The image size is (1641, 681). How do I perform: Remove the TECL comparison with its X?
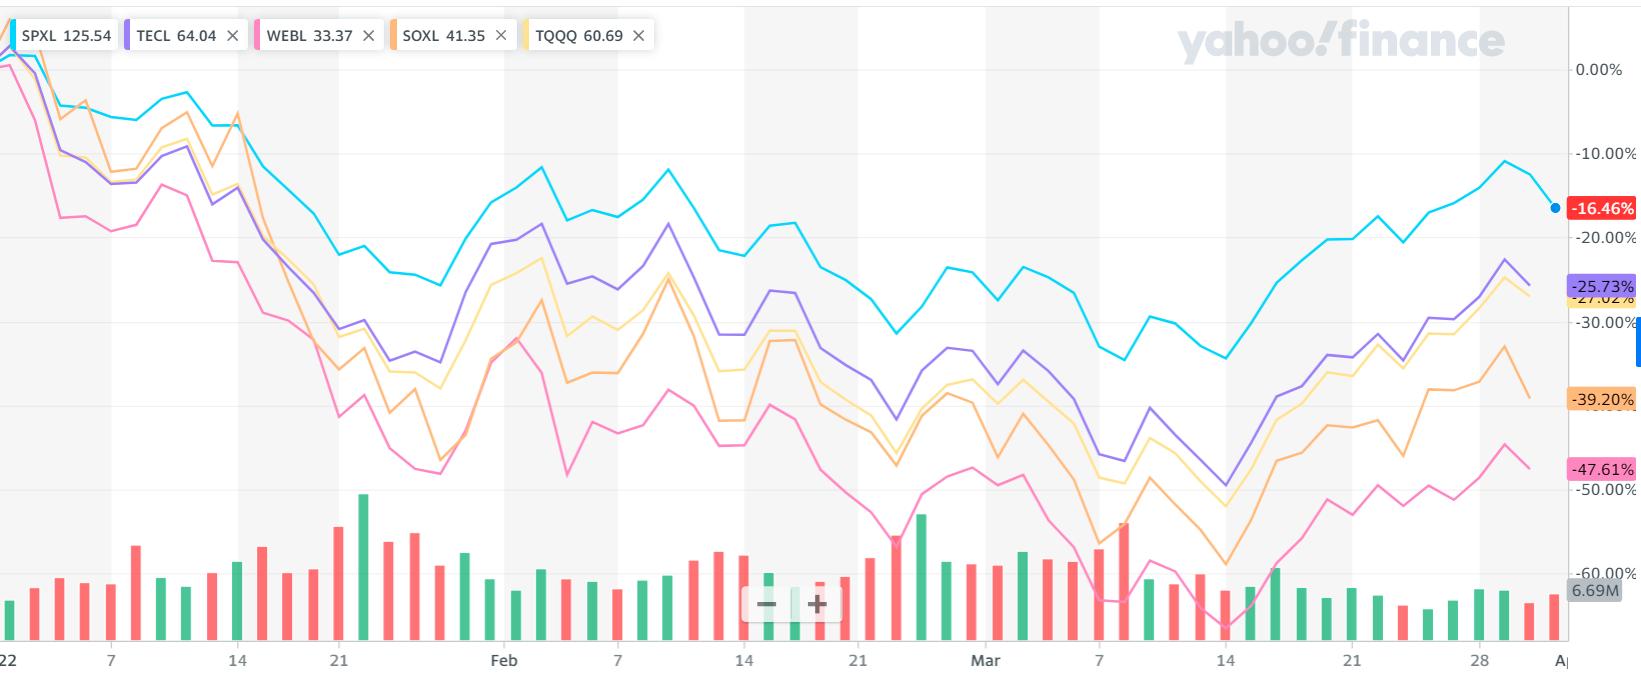(x=233, y=36)
